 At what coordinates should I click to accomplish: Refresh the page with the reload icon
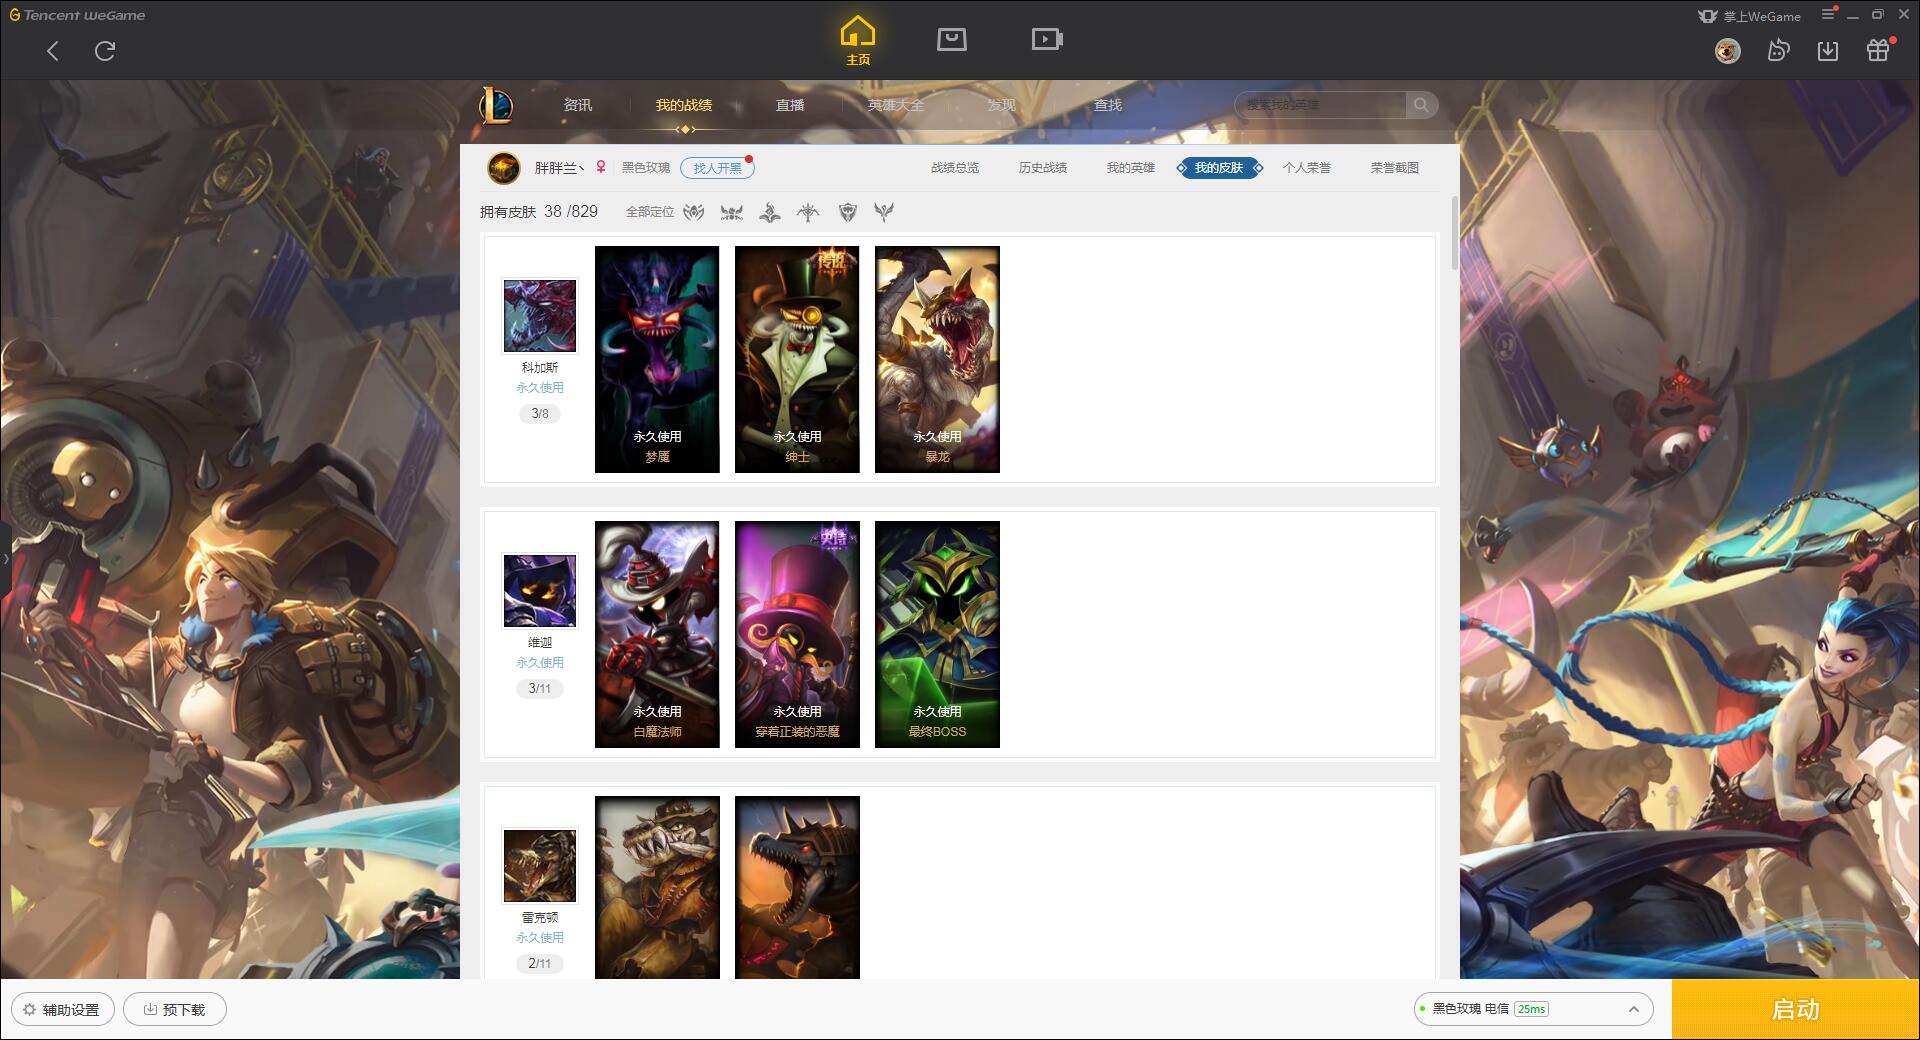[x=105, y=51]
